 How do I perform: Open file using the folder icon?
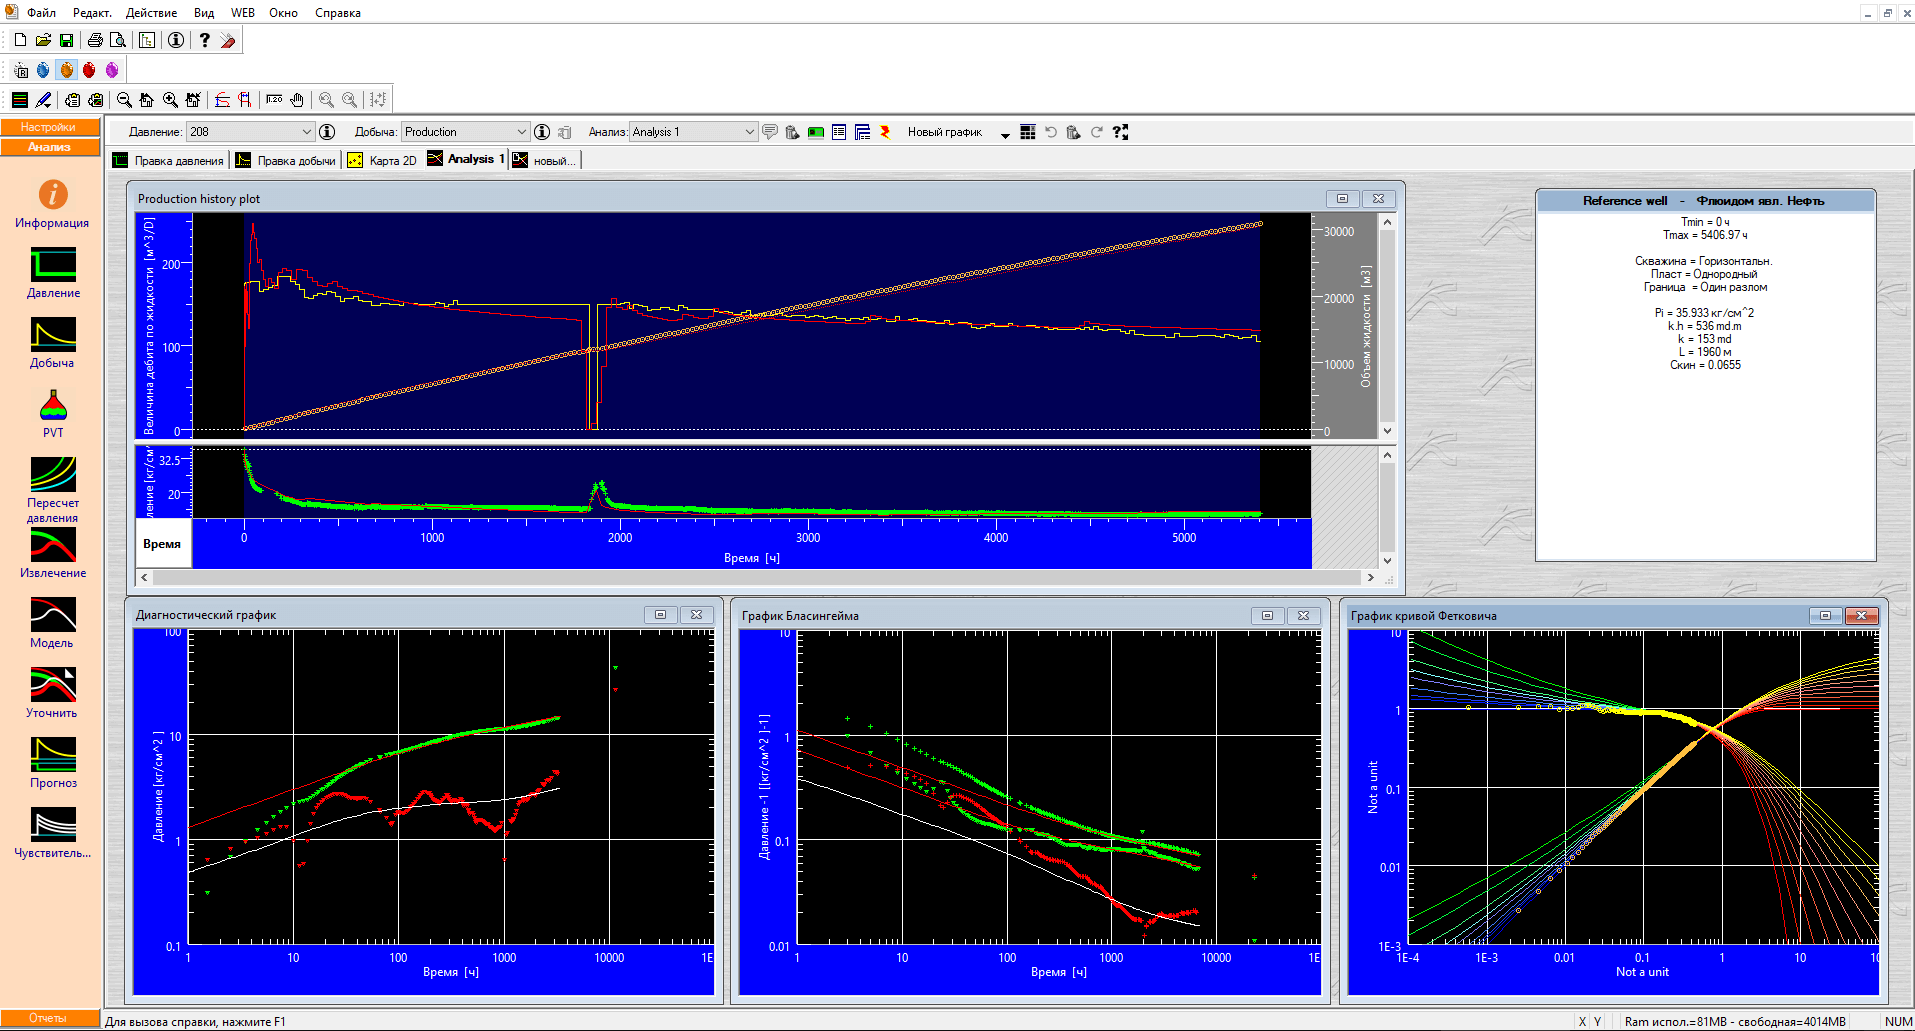43,40
